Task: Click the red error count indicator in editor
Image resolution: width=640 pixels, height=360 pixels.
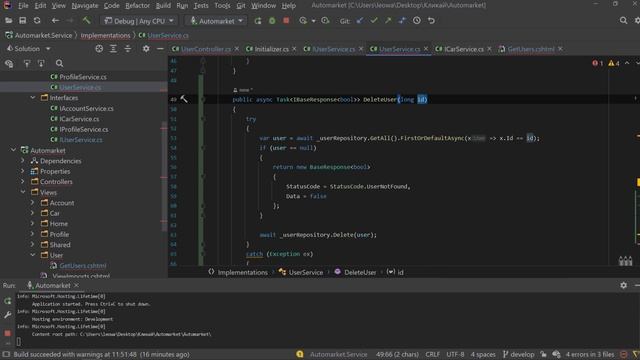Action: tap(598, 63)
